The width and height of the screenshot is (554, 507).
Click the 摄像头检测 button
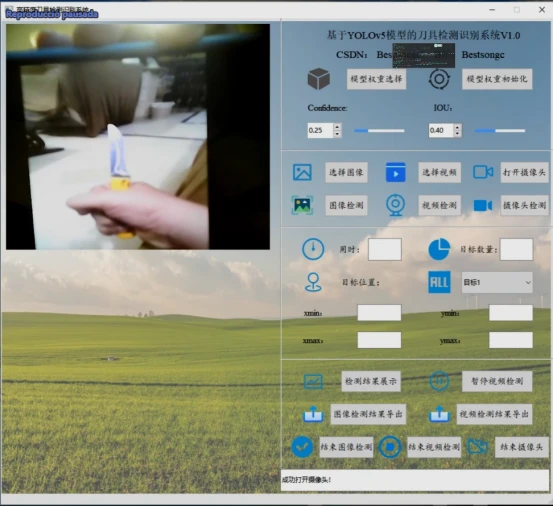click(x=524, y=205)
